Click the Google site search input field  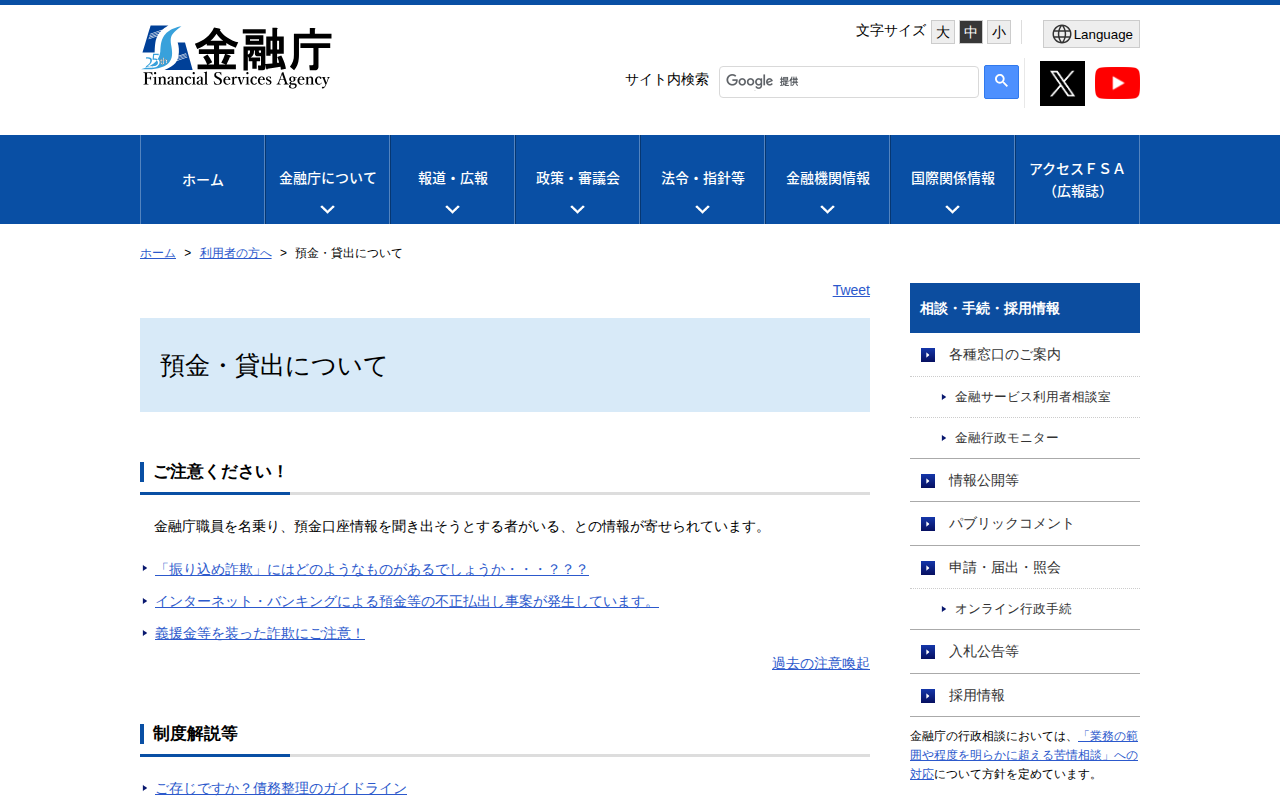click(849, 82)
